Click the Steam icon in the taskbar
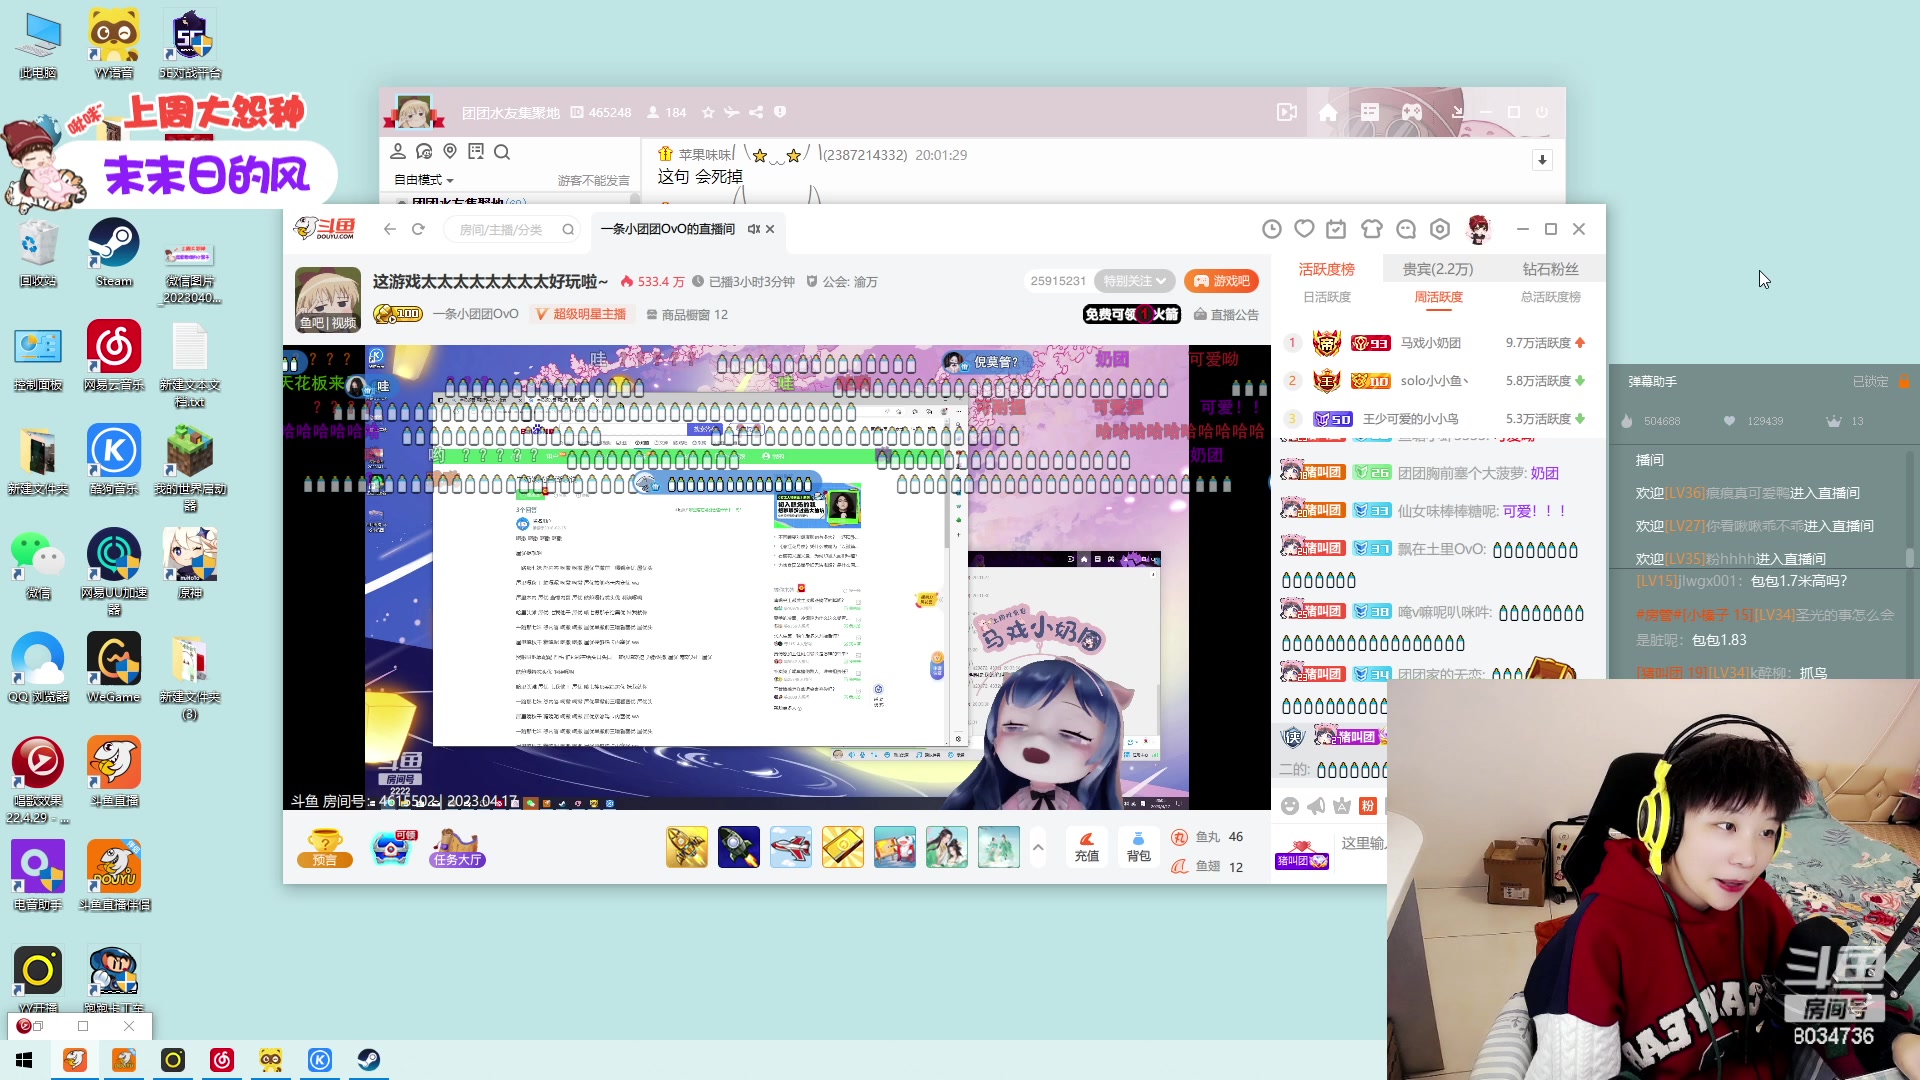This screenshot has width=1920, height=1080. 369,1060
